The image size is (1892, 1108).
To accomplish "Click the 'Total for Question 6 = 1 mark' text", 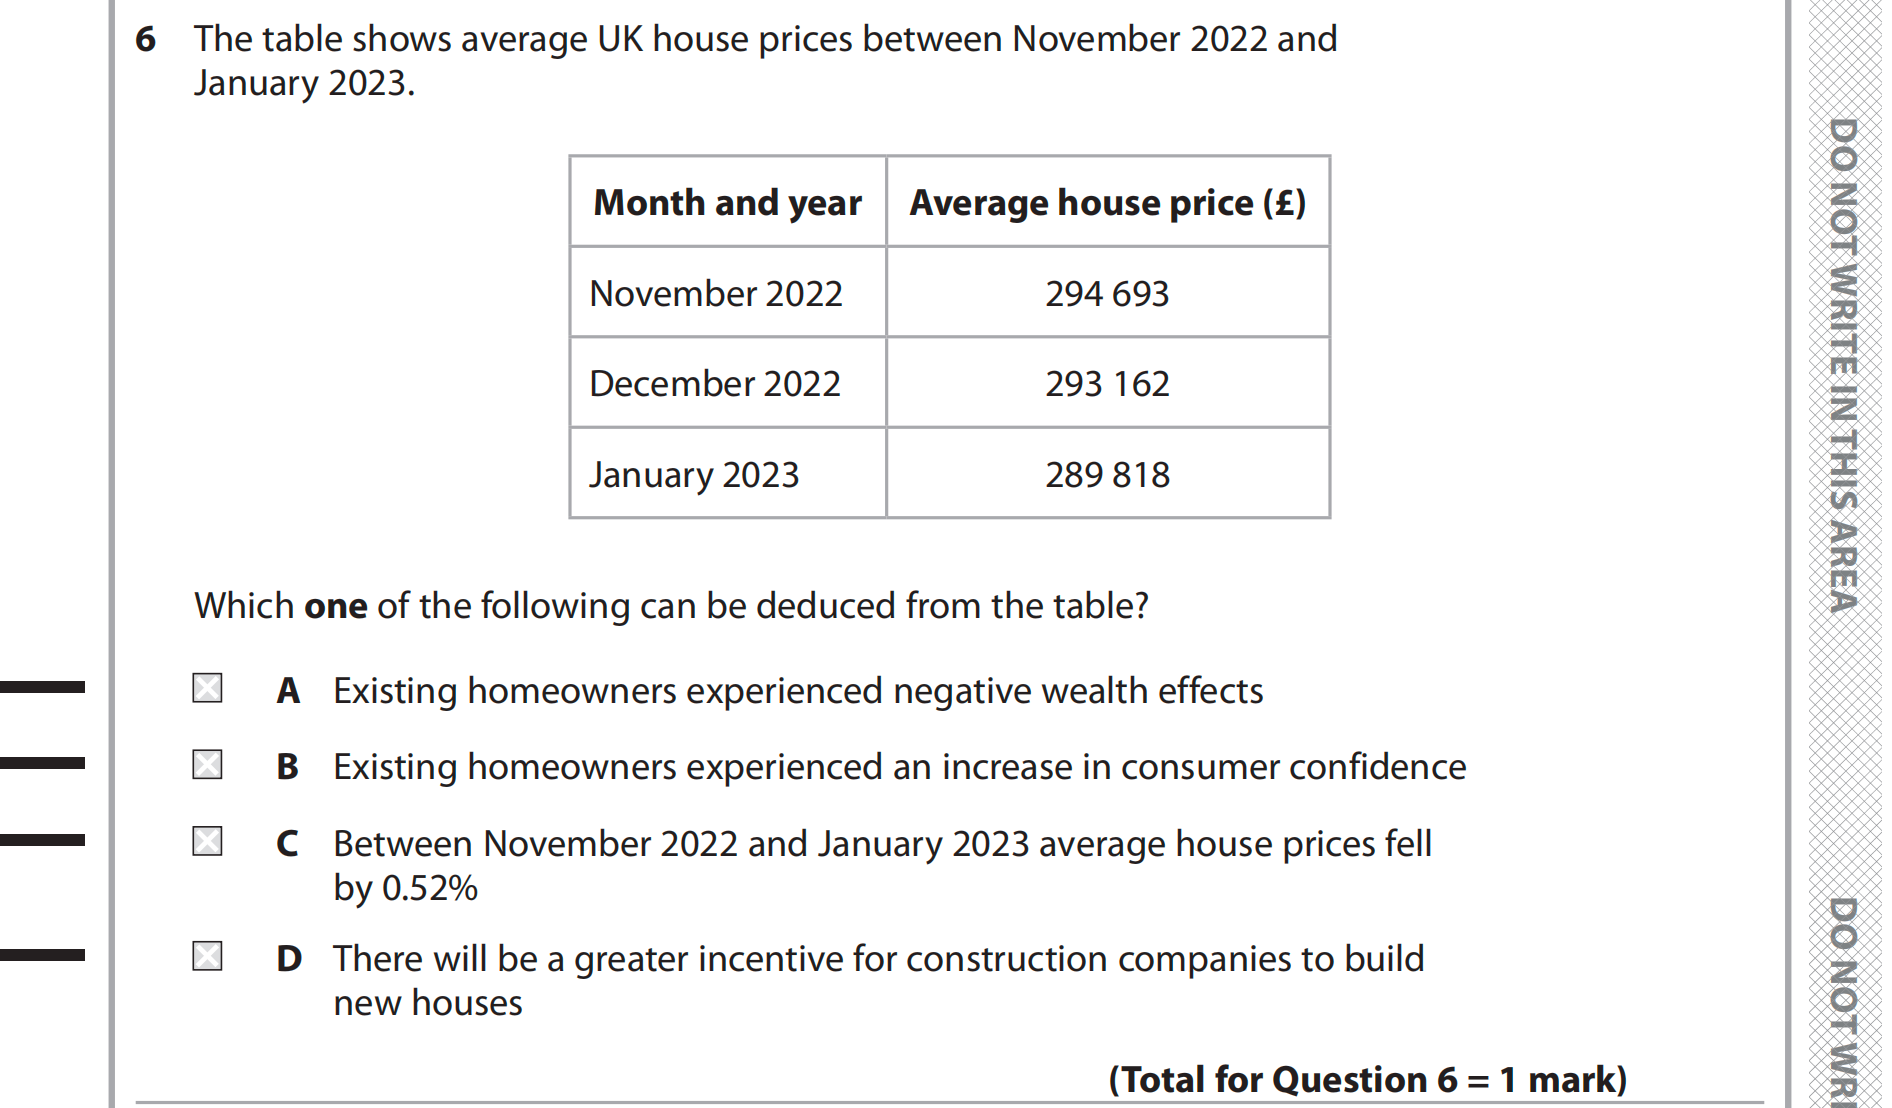I will tap(1367, 1080).
